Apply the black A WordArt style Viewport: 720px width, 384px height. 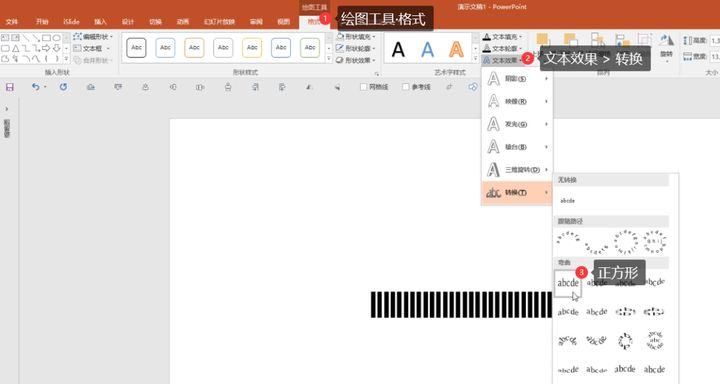[x=398, y=49]
